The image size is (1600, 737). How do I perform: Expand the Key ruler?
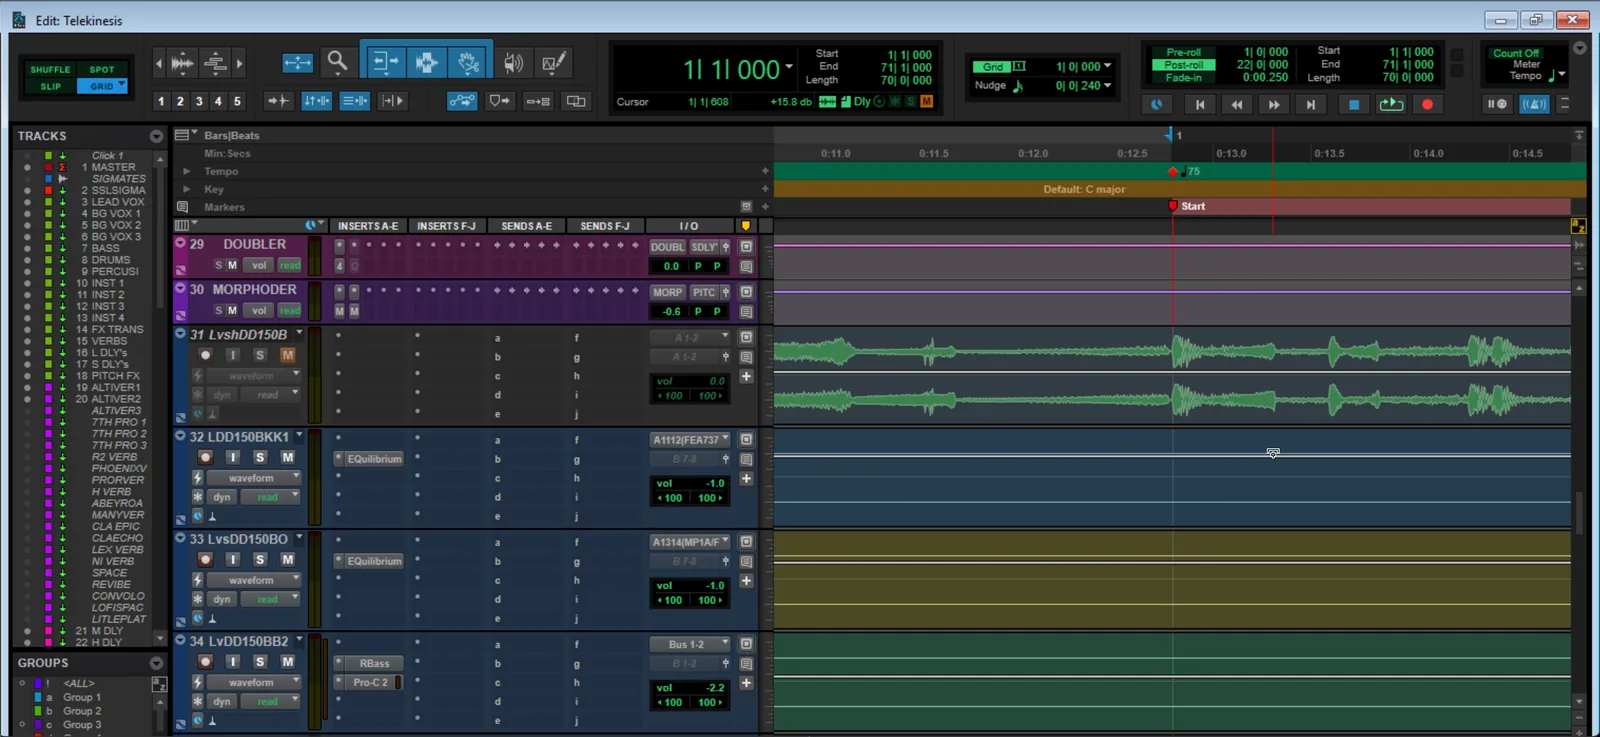[186, 189]
